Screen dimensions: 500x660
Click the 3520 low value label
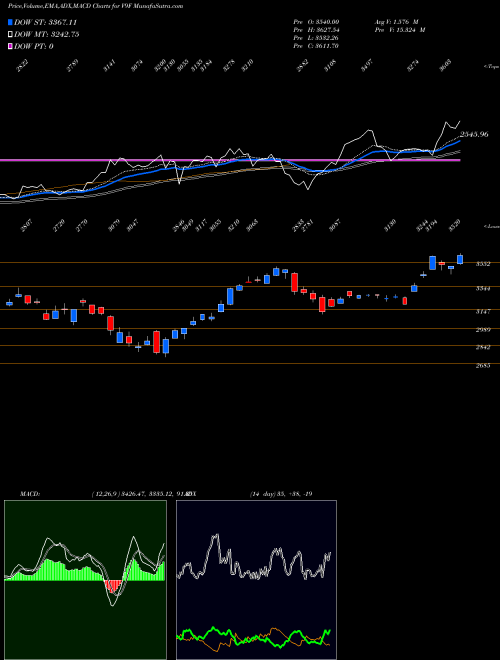point(455,226)
